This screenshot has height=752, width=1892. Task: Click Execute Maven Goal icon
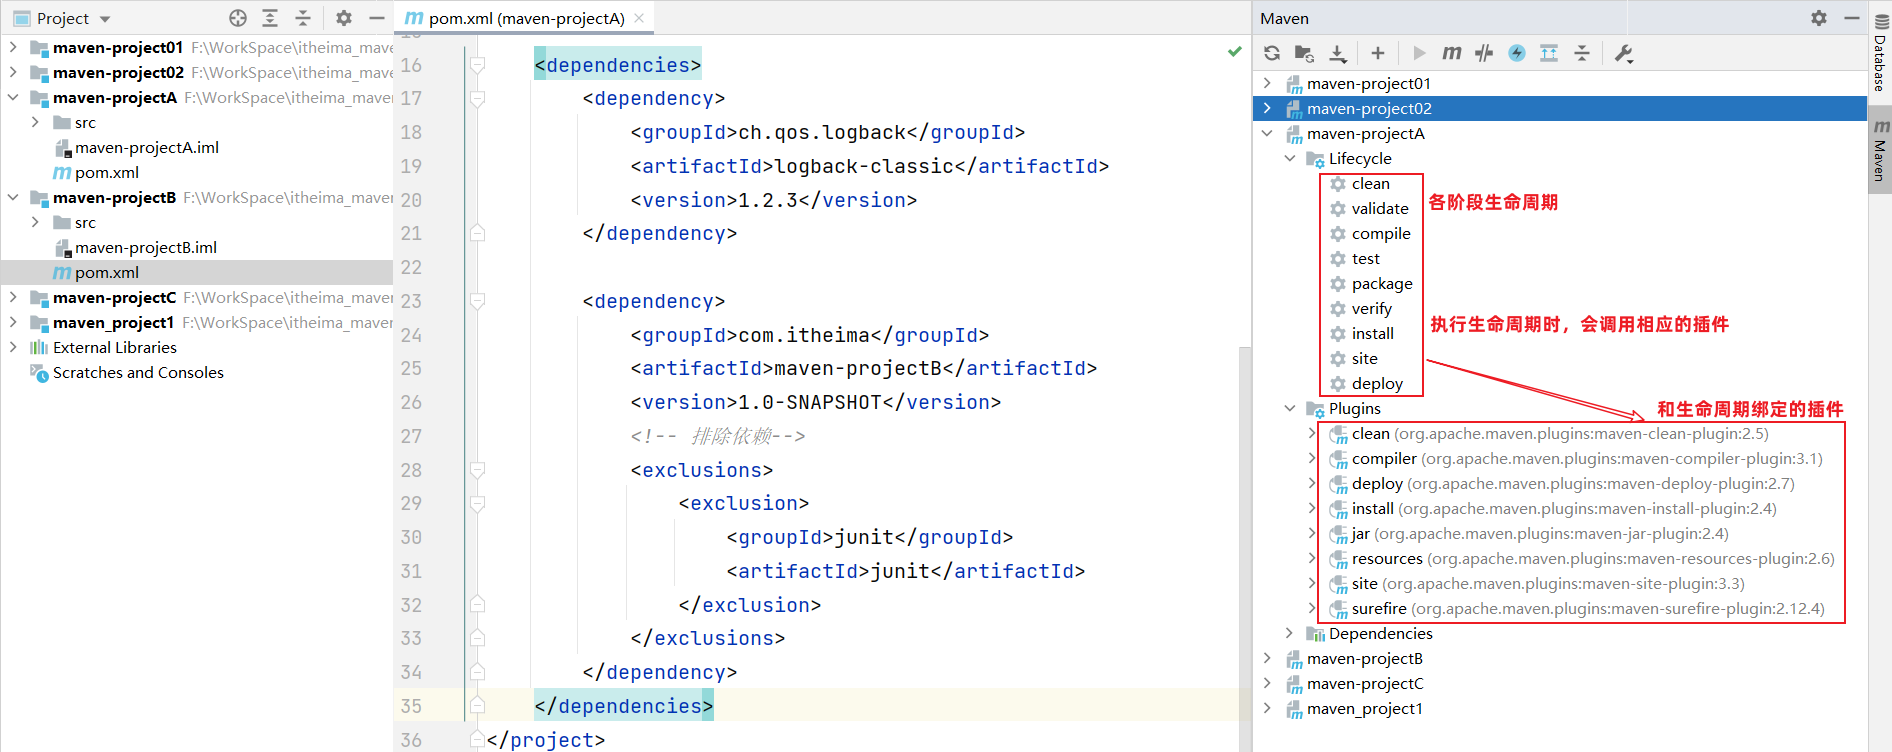click(x=1452, y=53)
